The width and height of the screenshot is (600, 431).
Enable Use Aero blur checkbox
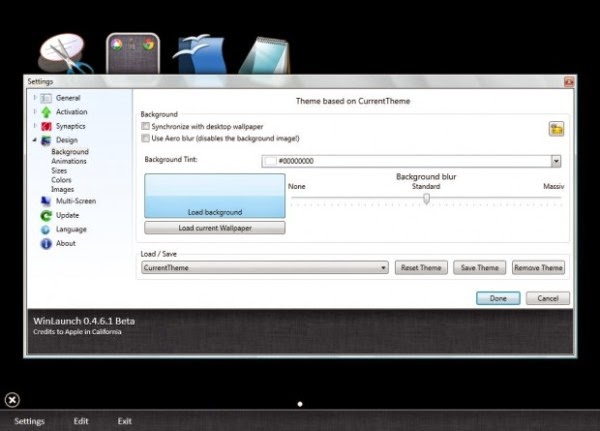pyautogui.click(x=145, y=138)
